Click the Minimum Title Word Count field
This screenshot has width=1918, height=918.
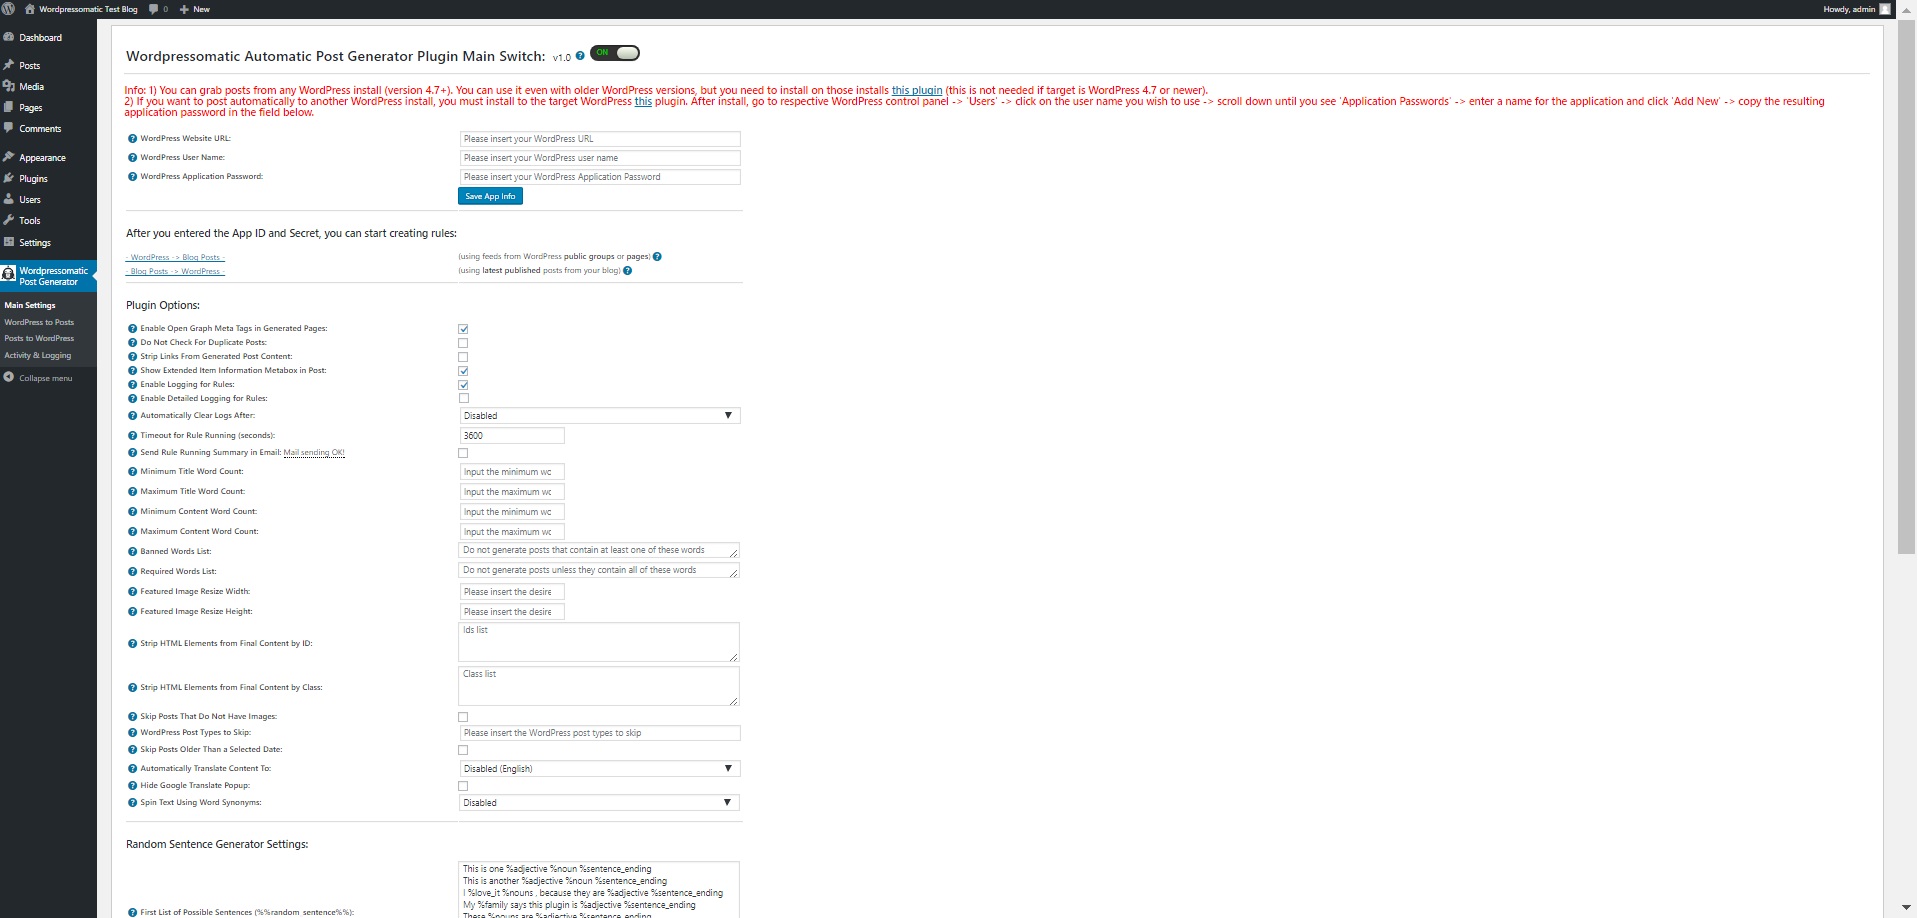click(x=512, y=472)
